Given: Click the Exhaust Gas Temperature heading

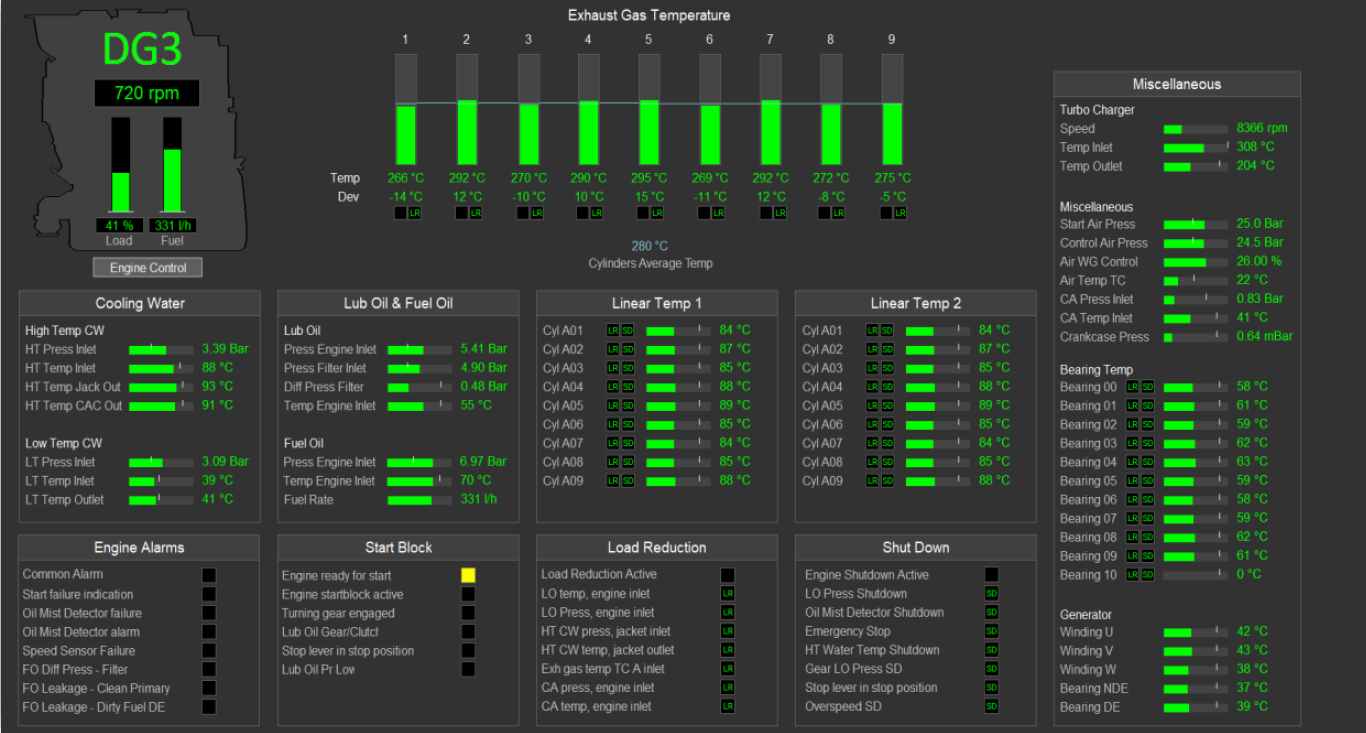Looking at the screenshot, I should tap(649, 15).
